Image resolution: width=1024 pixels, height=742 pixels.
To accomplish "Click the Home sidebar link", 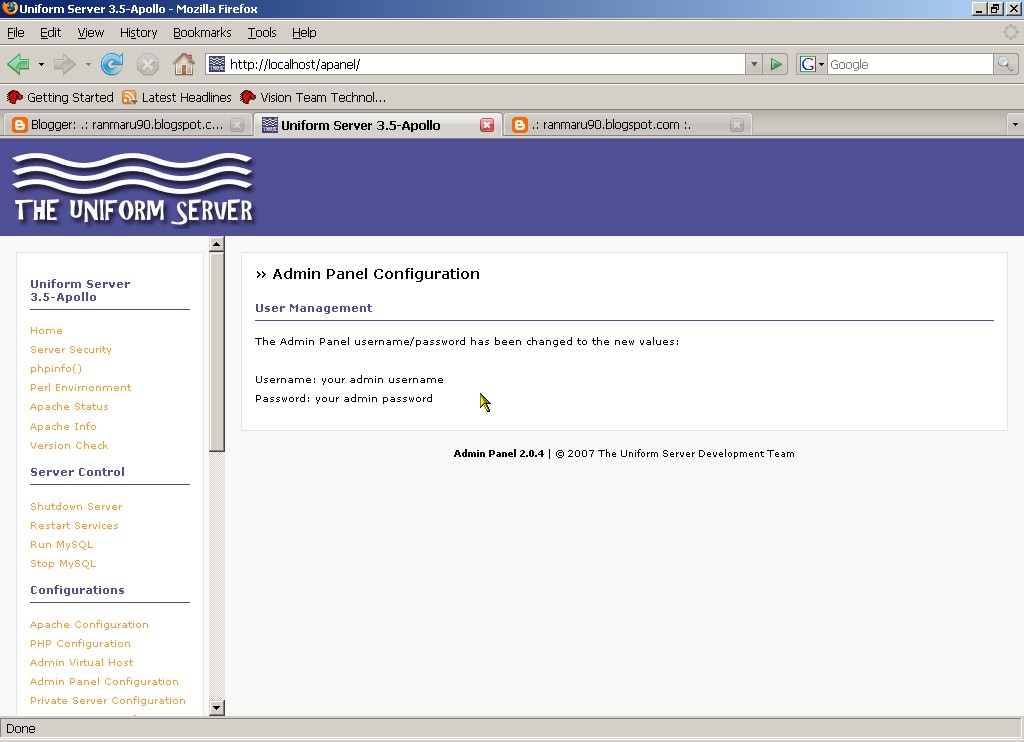I will 46,331.
